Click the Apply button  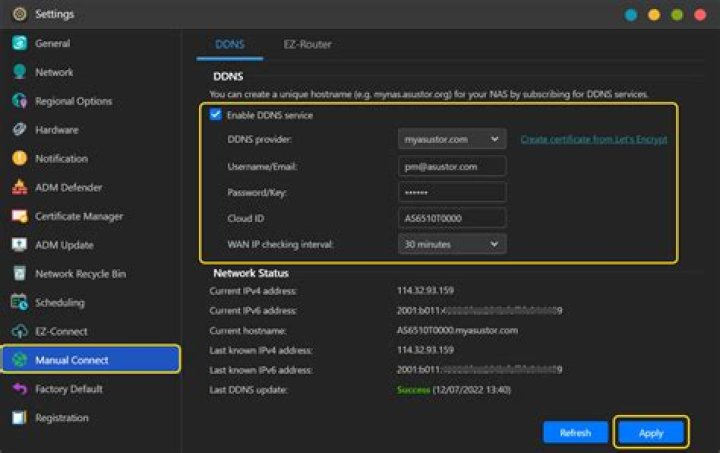[651, 432]
